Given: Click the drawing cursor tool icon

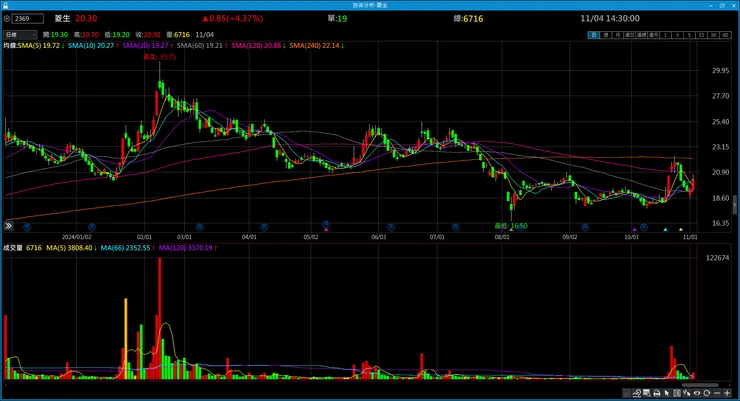Looking at the screenshot, I should [687, 393].
